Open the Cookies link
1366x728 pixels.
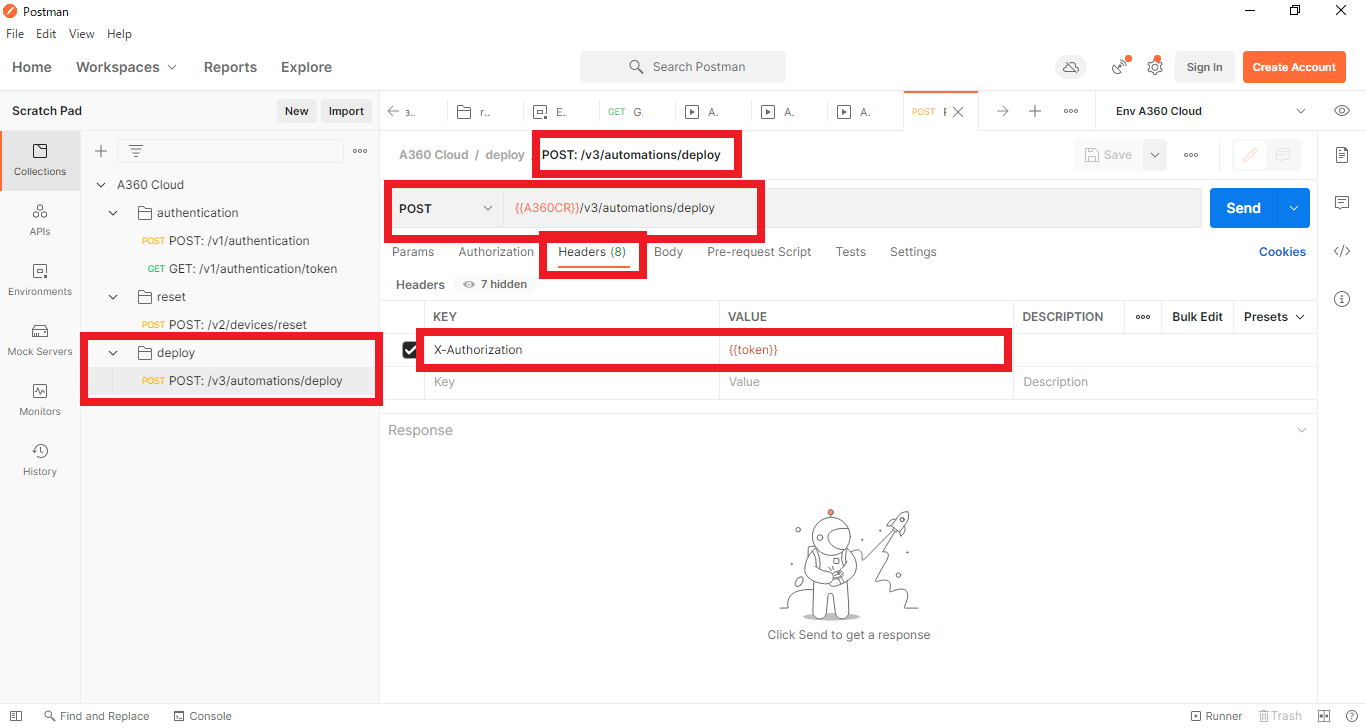pyautogui.click(x=1282, y=252)
